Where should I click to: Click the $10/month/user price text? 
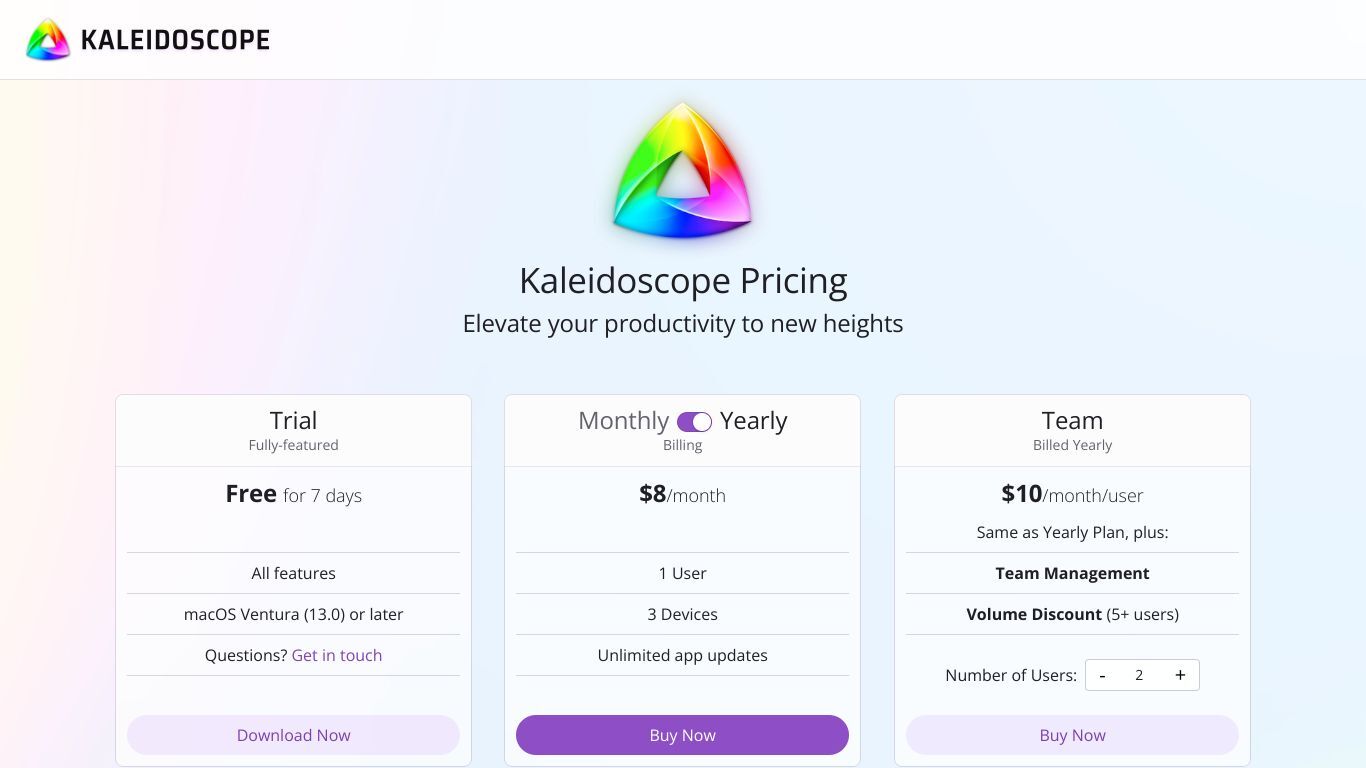[1072, 494]
